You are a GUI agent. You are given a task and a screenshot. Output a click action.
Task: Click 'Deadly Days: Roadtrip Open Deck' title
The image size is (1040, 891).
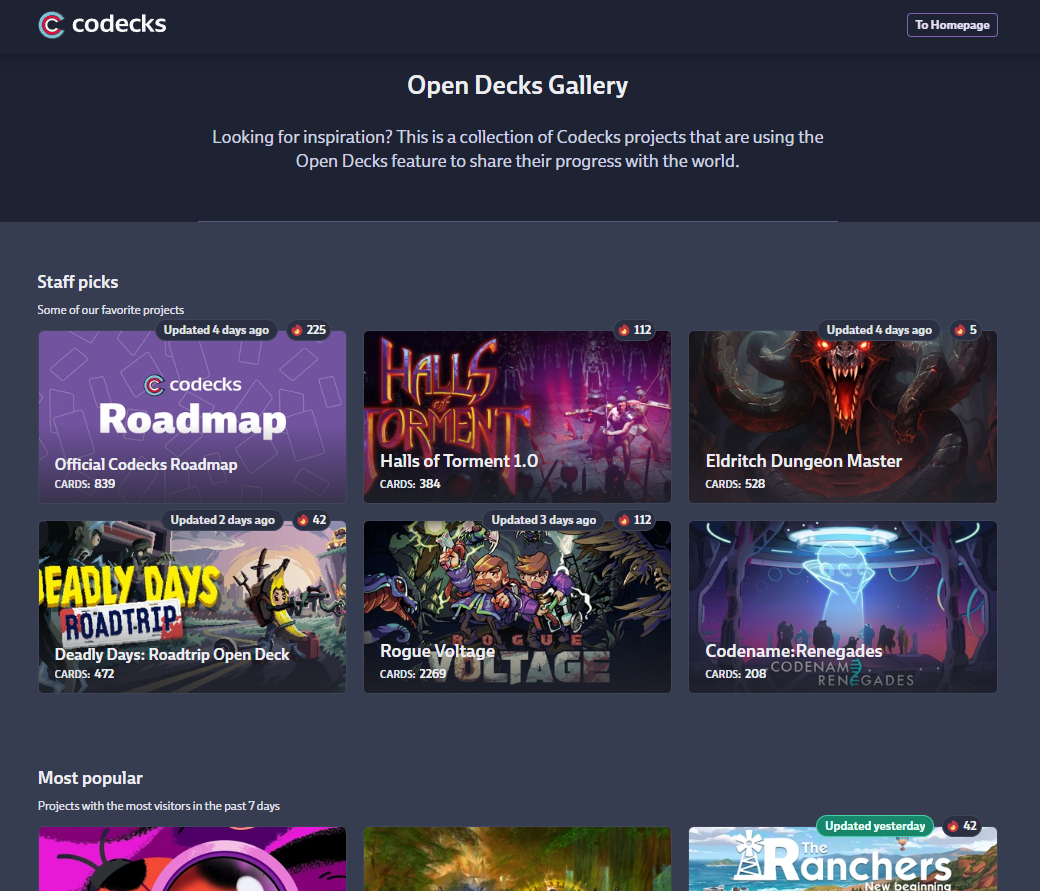click(x=172, y=654)
